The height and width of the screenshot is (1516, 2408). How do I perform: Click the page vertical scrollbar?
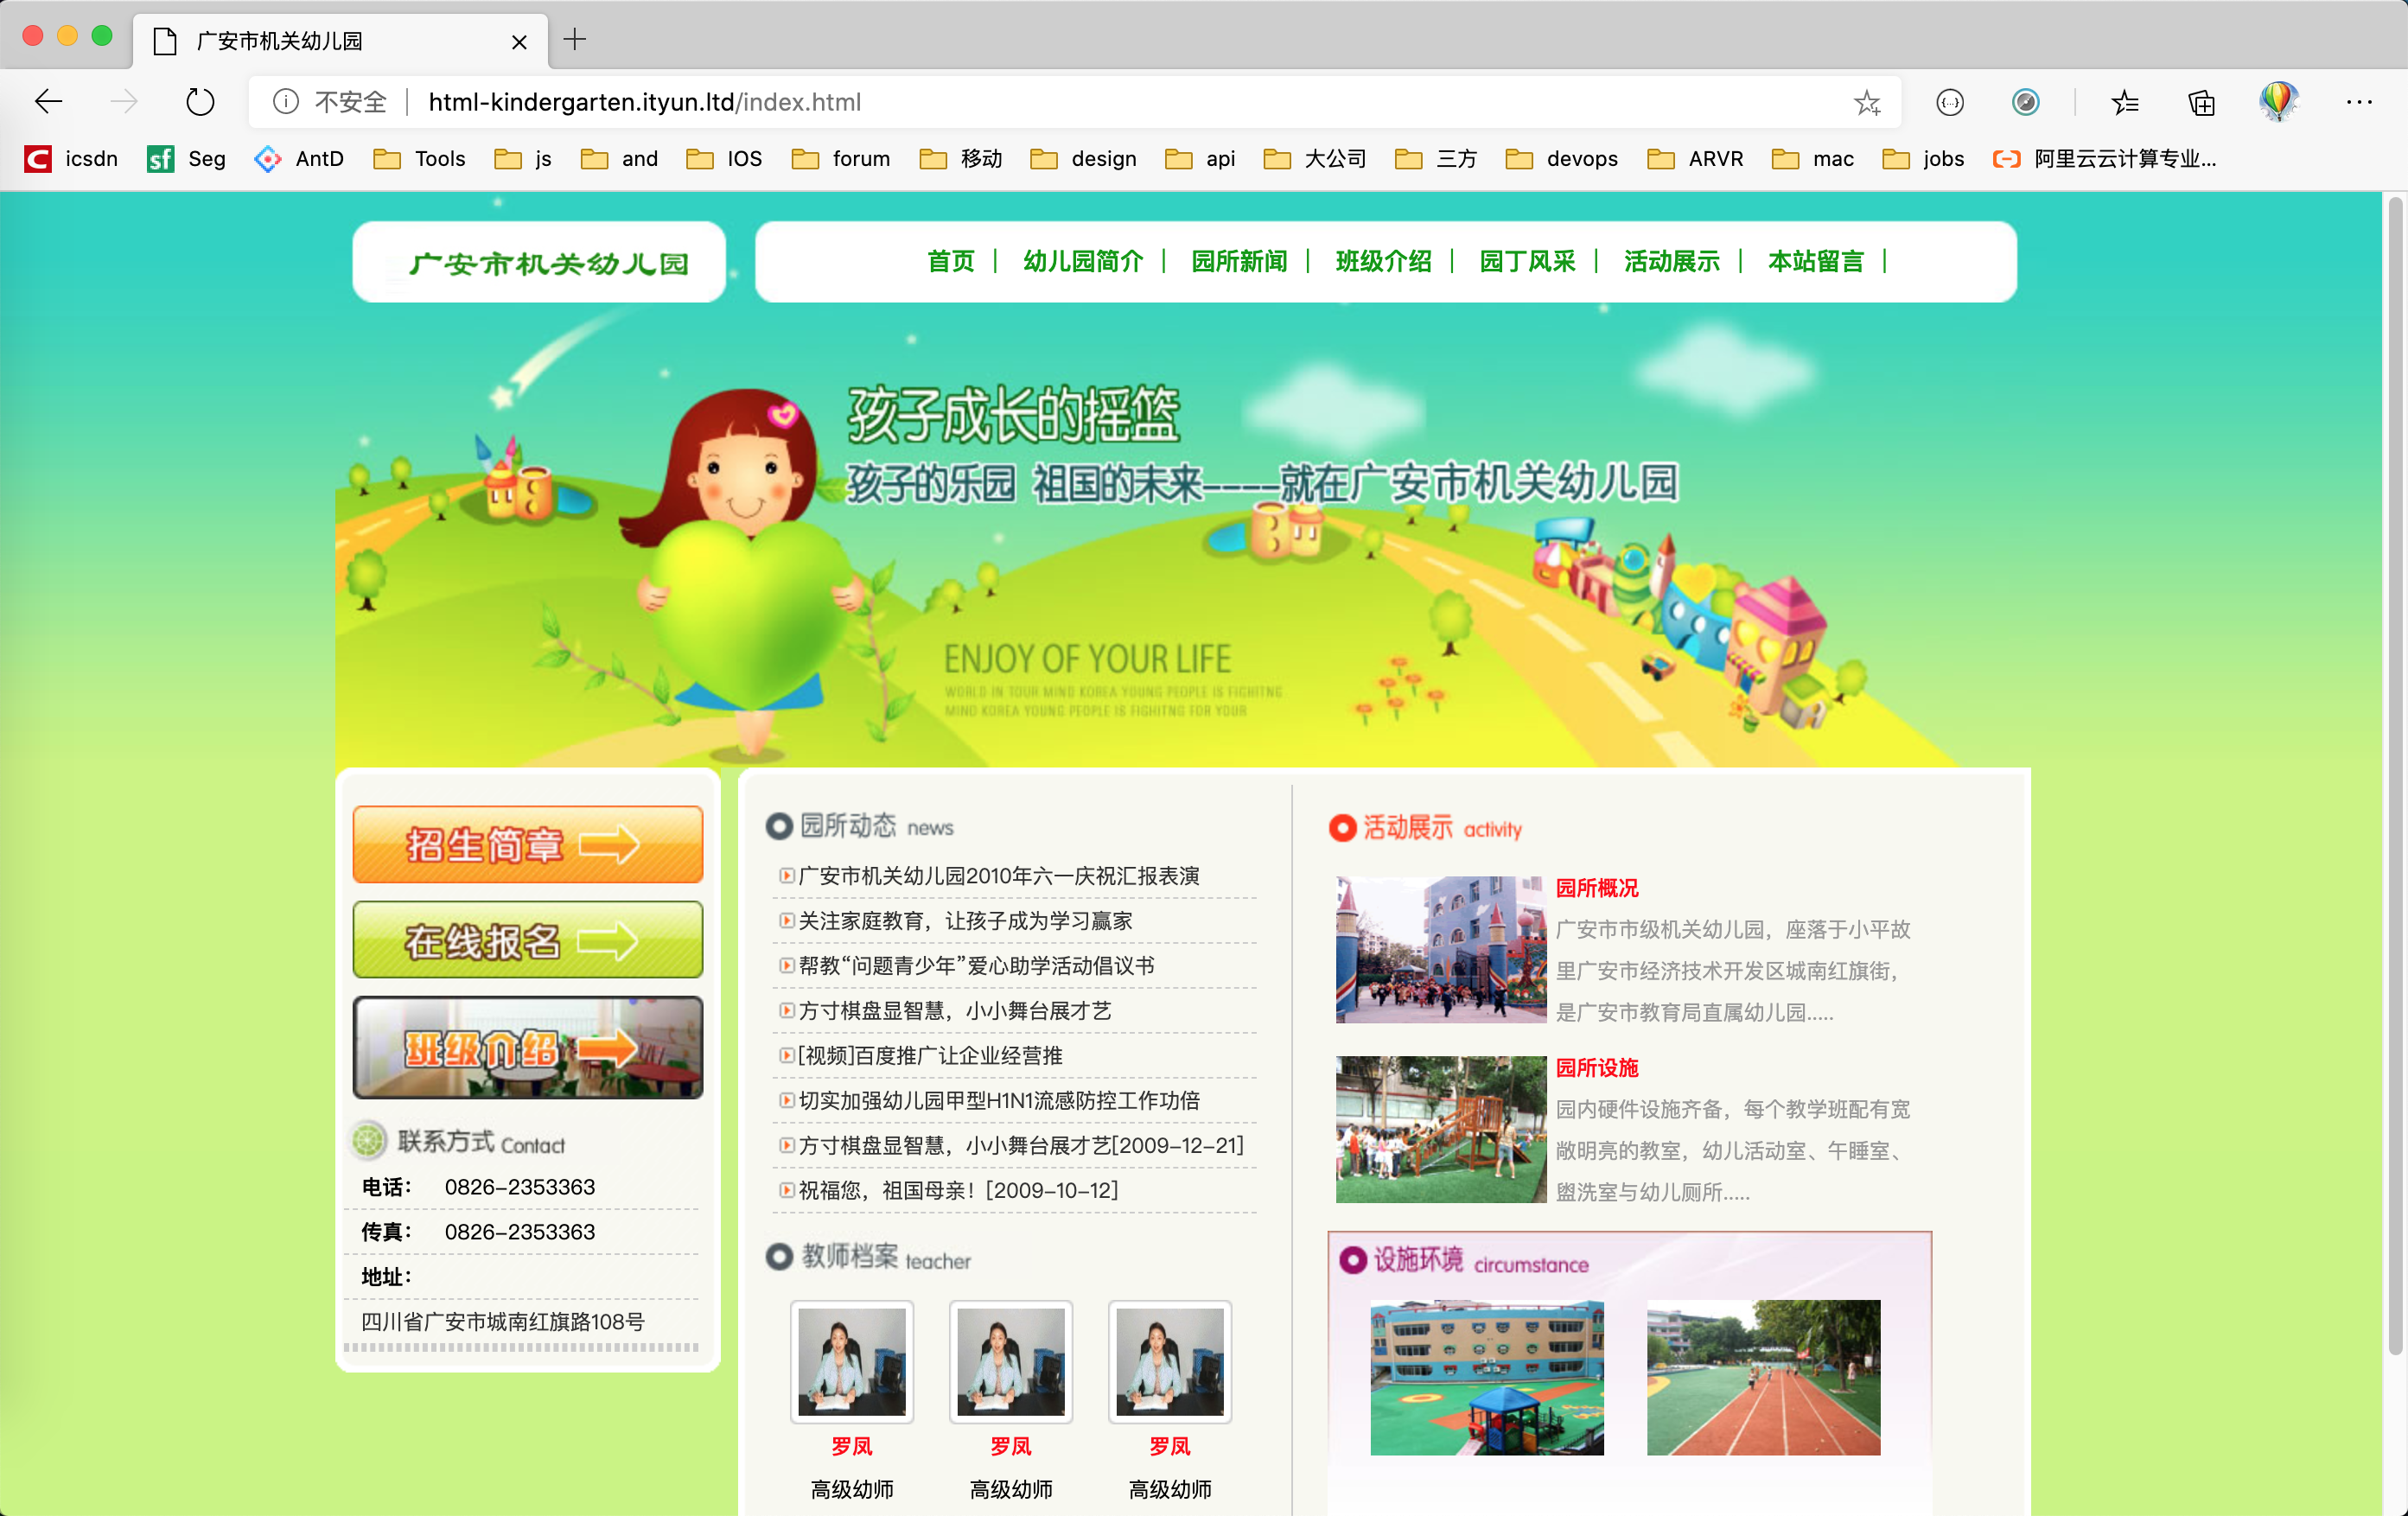[2394, 775]
